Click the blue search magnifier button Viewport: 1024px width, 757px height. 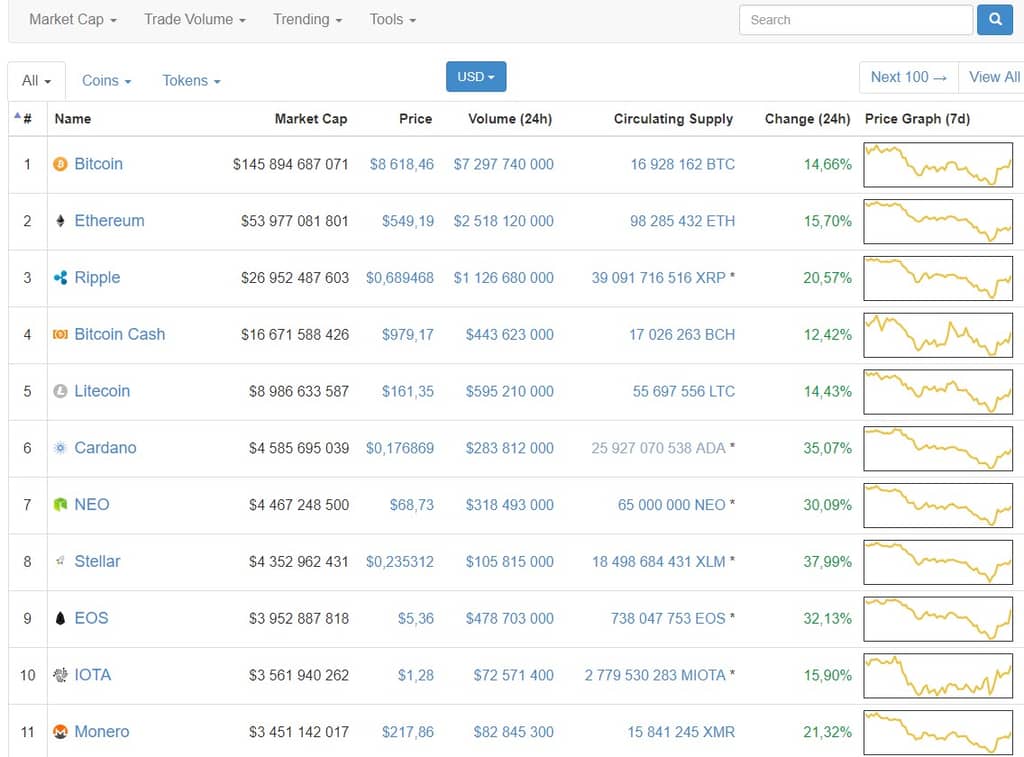coord(995,20)
